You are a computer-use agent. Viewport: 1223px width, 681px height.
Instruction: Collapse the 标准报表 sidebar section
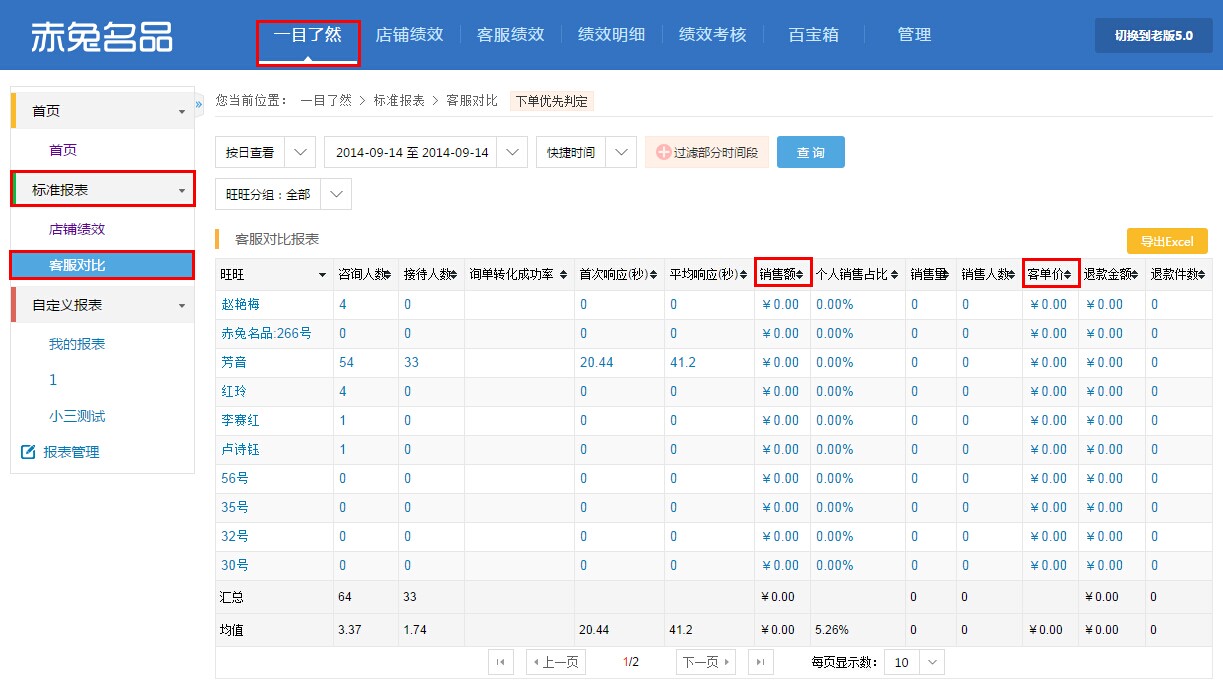point(181,190)
